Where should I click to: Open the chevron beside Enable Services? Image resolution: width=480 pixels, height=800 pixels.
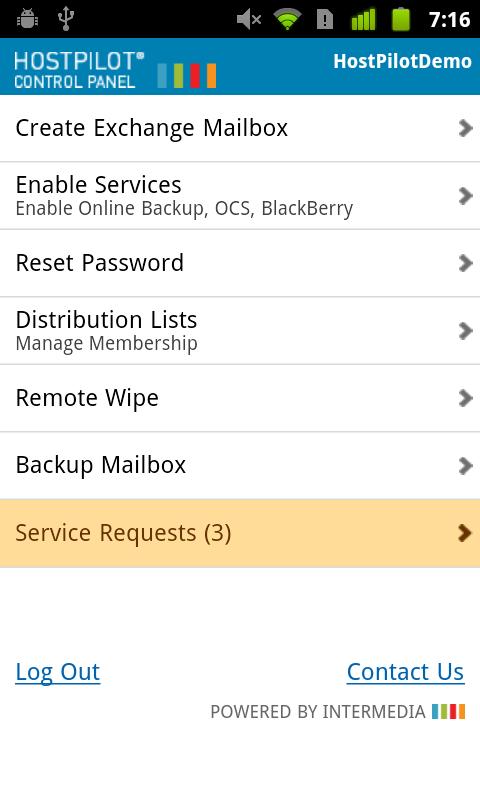(x=465, y=196)
